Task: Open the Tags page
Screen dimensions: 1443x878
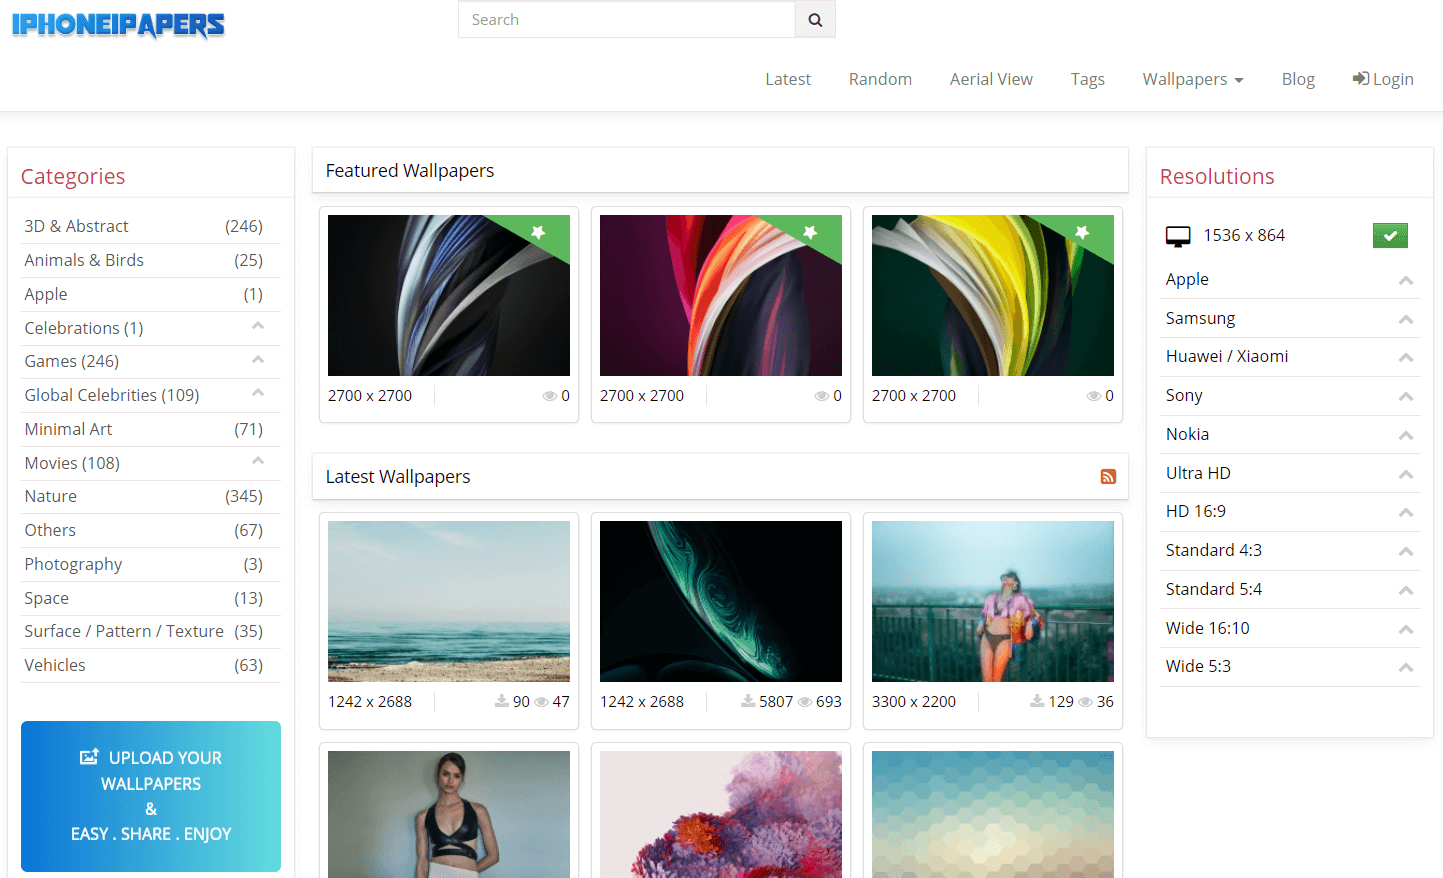Action: [x=1087, y=79]
